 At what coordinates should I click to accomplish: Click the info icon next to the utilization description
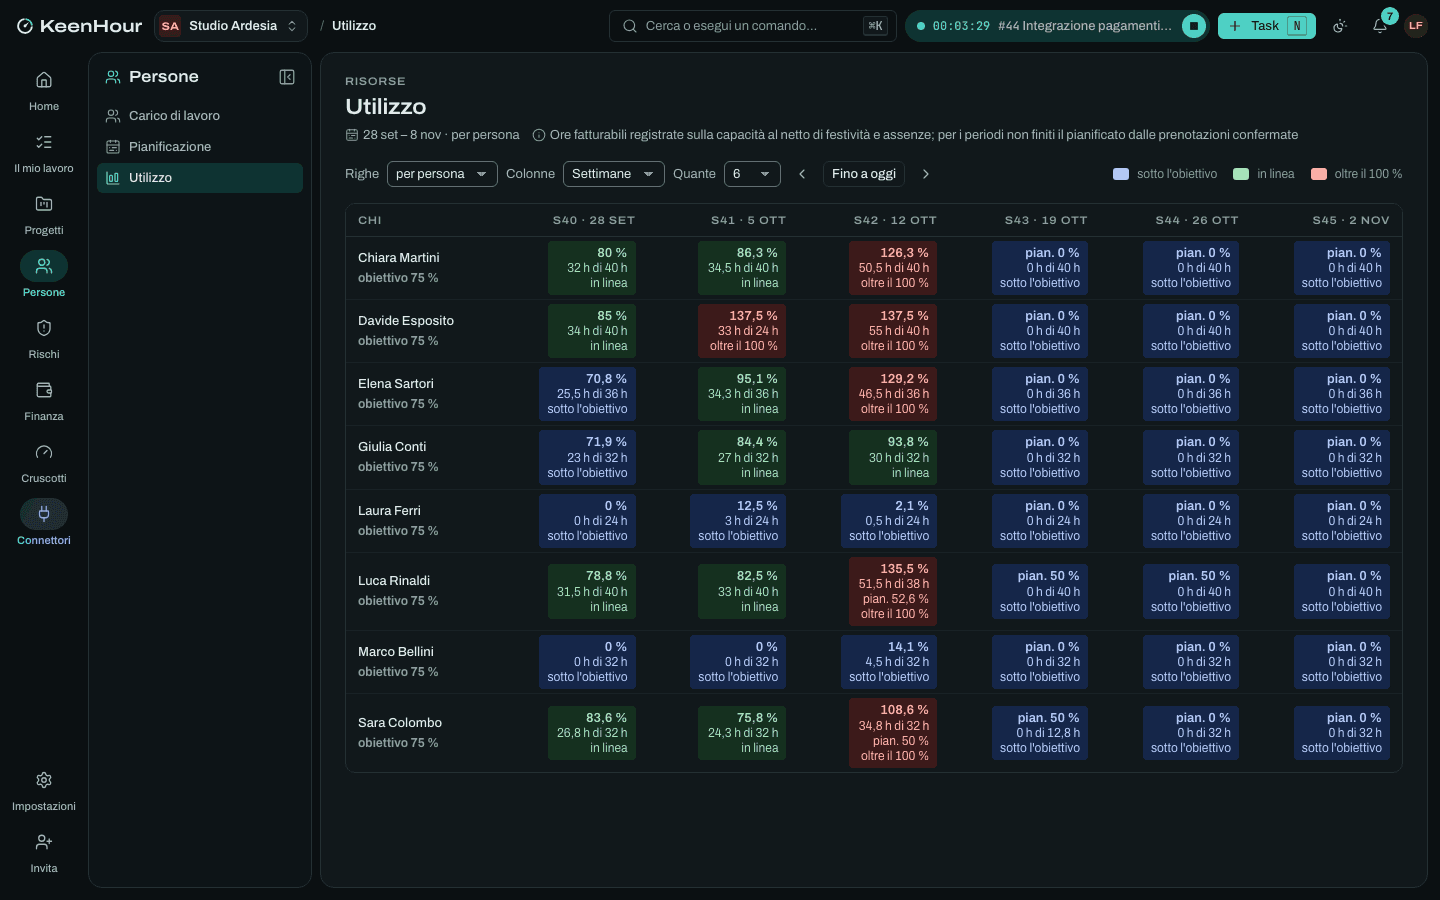point(539,135)
